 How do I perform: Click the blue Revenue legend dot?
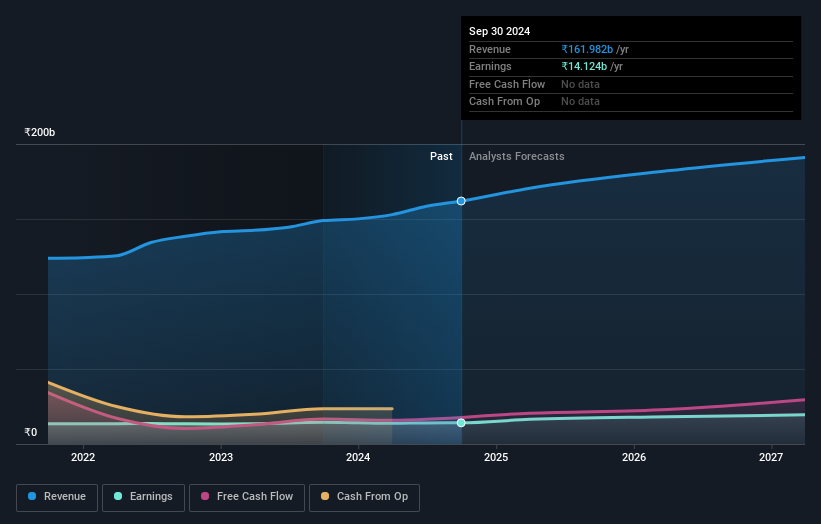click(32, 496)
